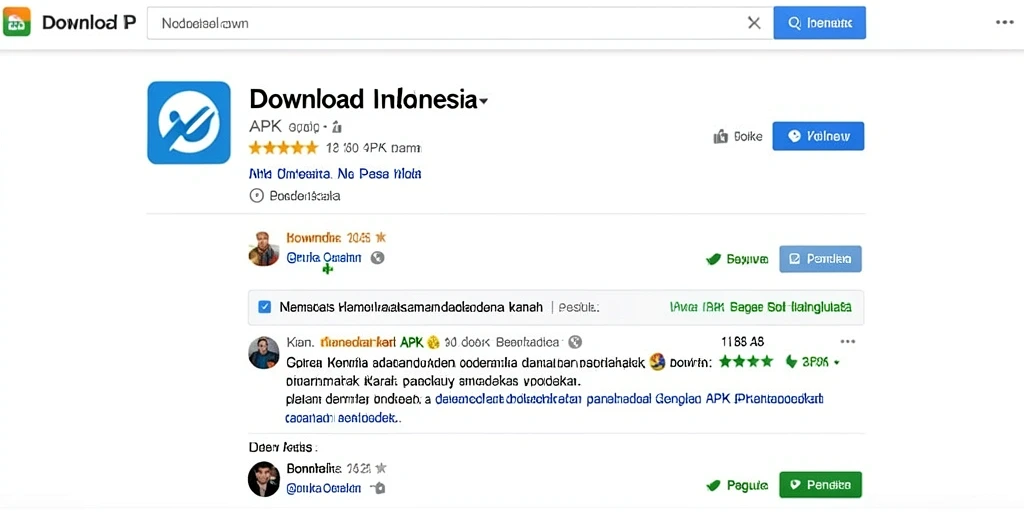Click the grey globe icon beside first username
Viewport: 1024px width, 512px height.
(x=377, y=257)
